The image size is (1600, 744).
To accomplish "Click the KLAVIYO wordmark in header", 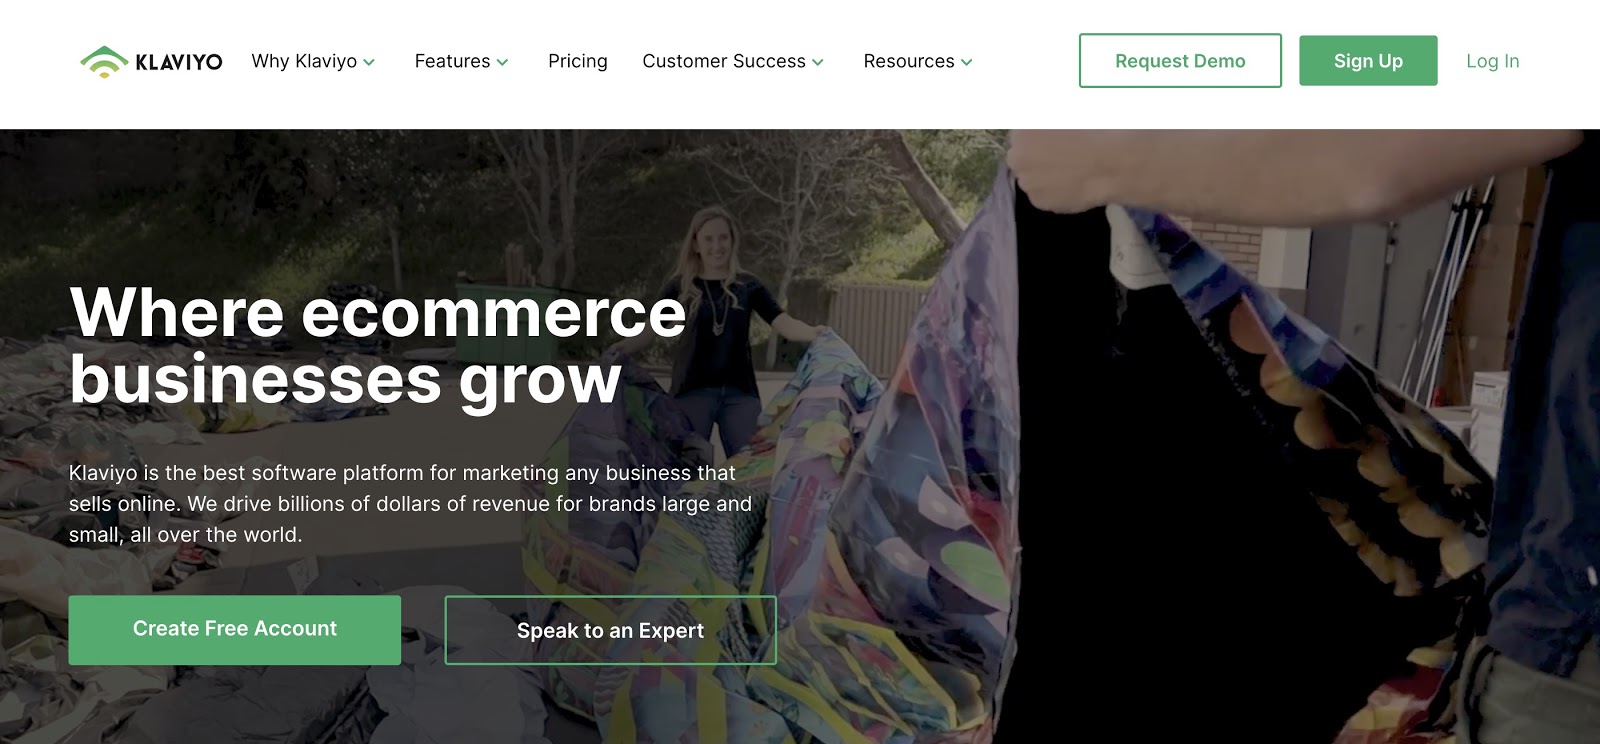I will pyautogui.click(x=179, y=62).
